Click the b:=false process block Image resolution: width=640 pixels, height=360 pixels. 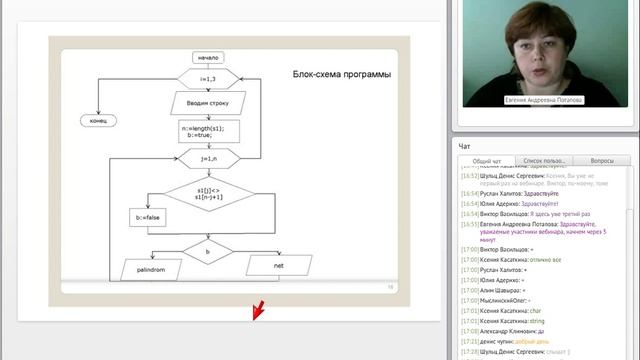148,218
